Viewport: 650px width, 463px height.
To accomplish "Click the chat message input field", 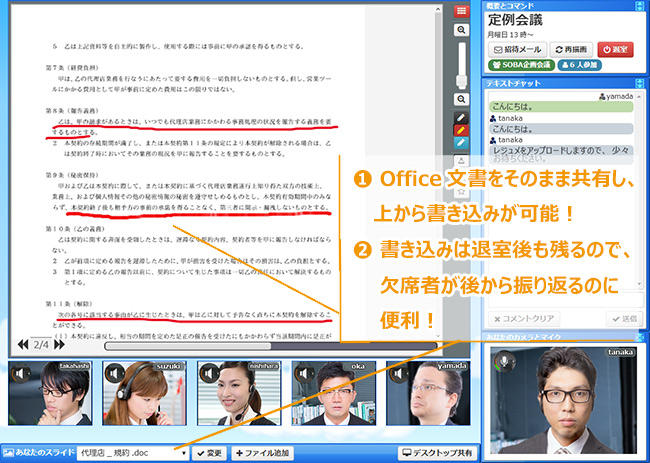I will click(566, 299).
